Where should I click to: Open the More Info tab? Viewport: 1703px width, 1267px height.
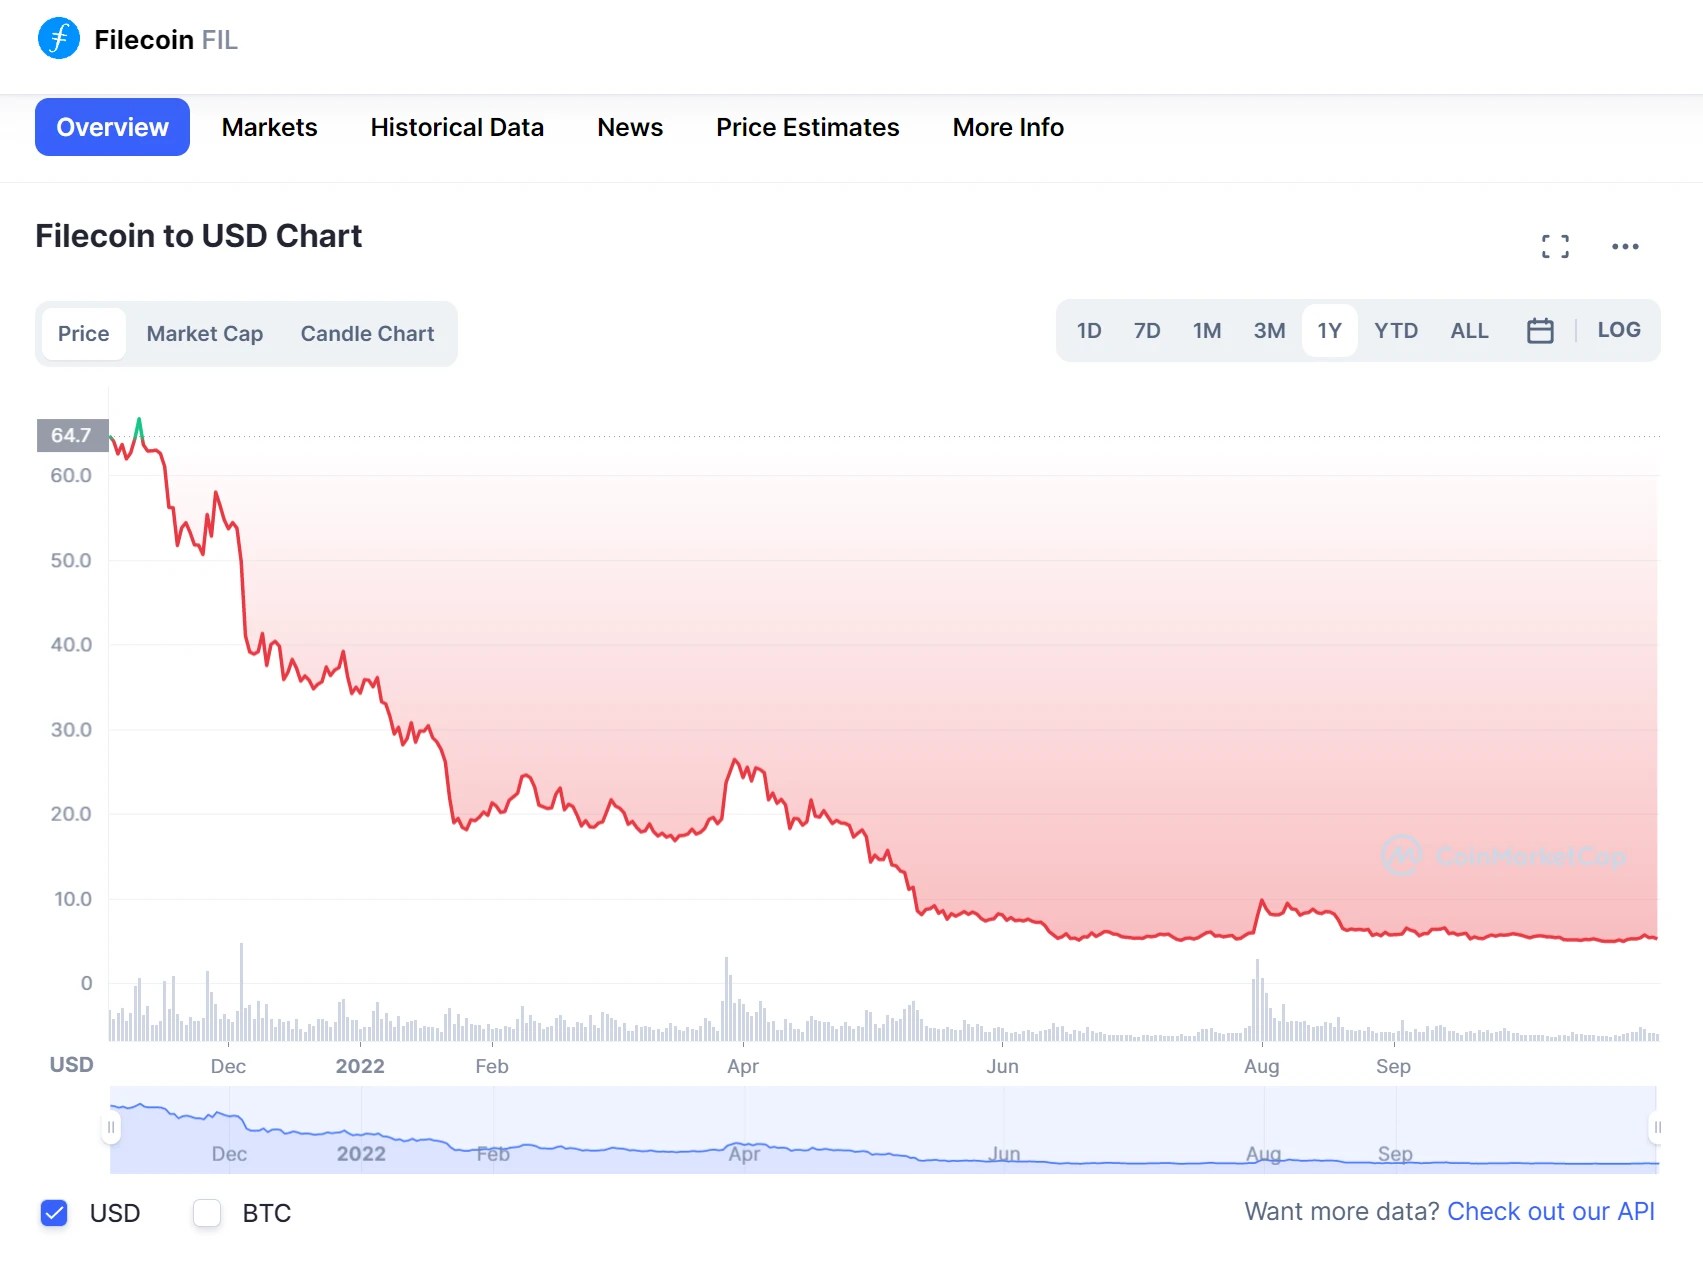tap(1008, 127)
